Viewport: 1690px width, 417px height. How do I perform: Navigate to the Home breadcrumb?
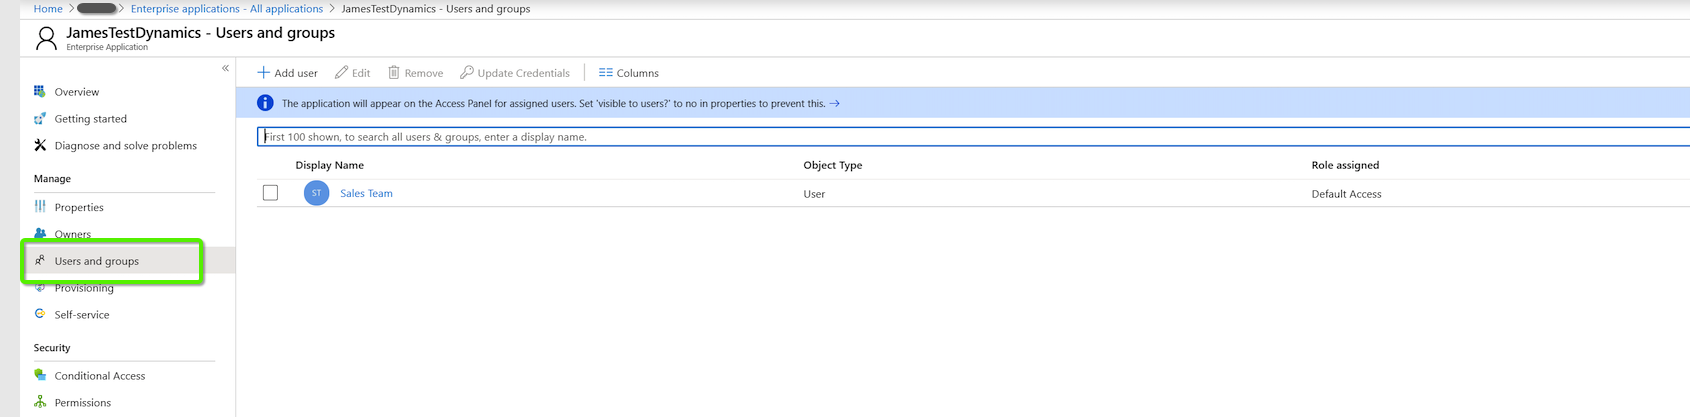[x=48, y=9]
